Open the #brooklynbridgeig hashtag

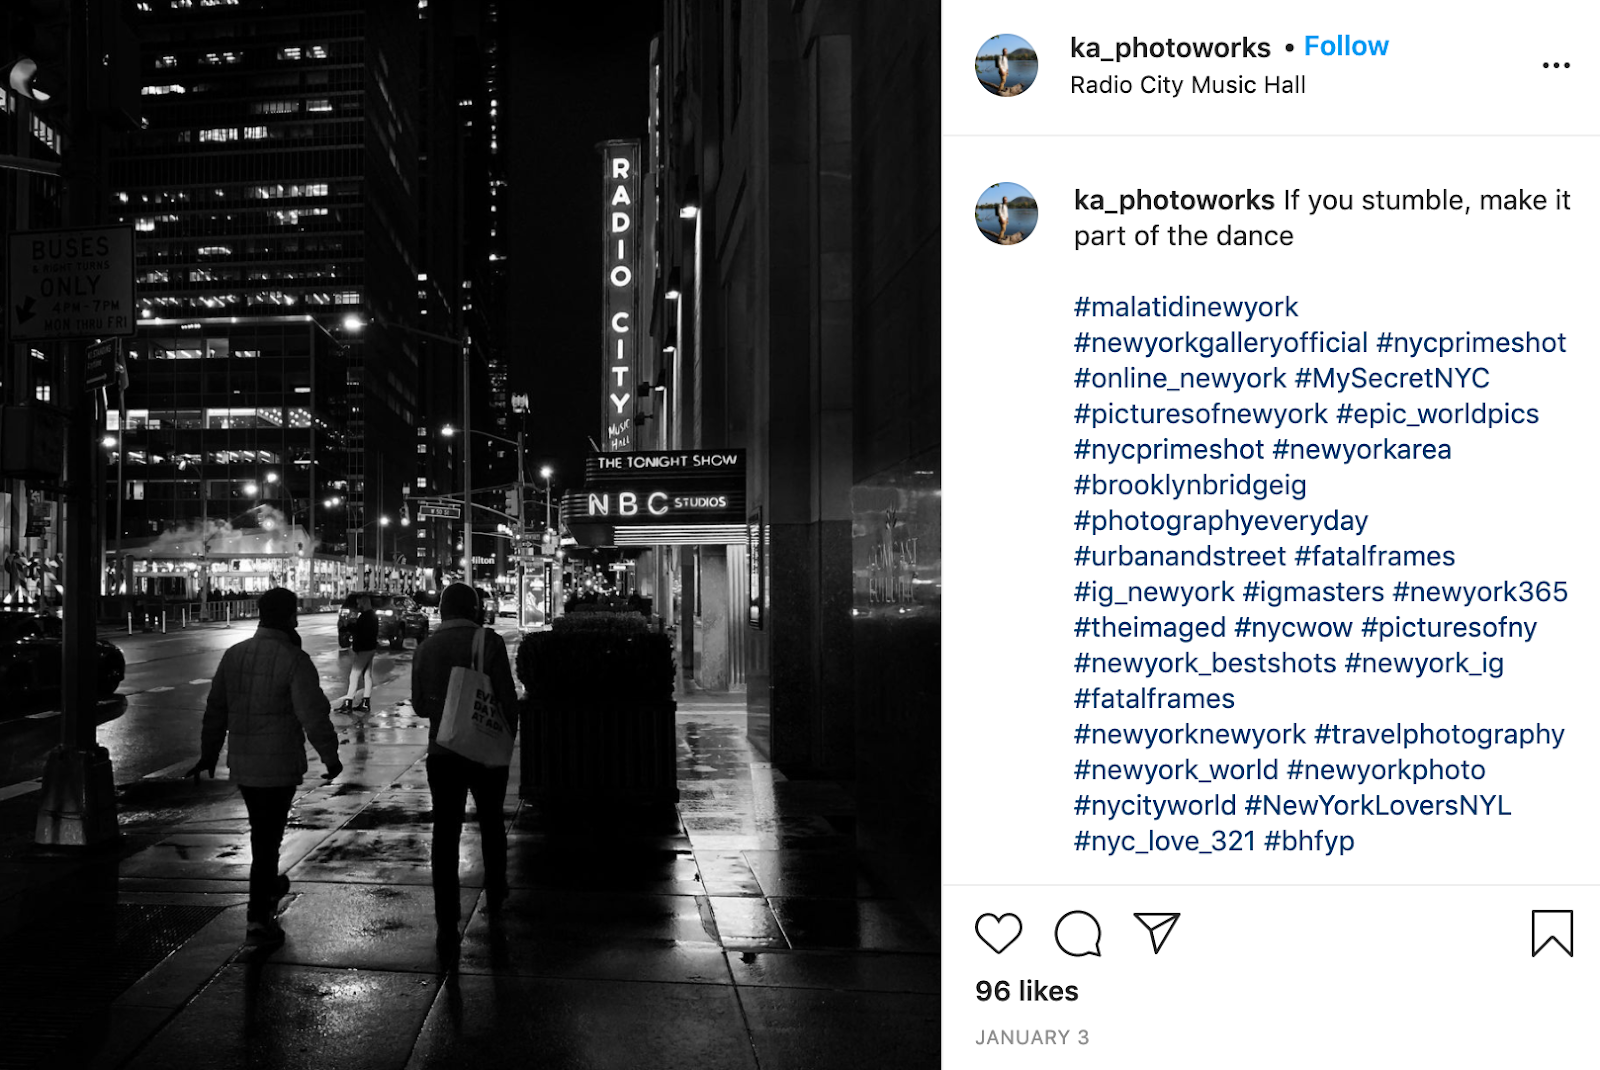(1190, 485)
